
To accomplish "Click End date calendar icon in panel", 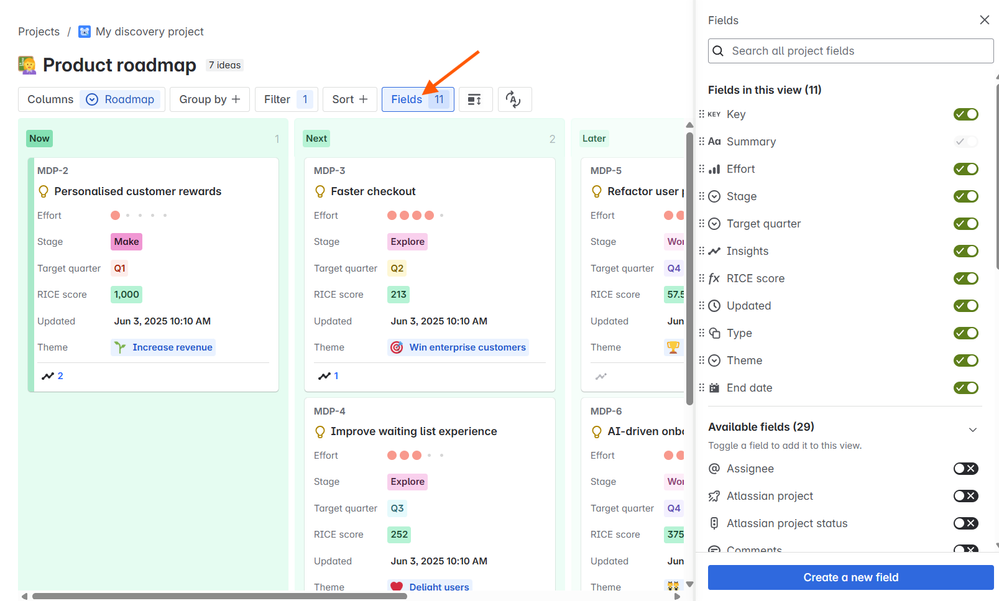I will (714, 387).
